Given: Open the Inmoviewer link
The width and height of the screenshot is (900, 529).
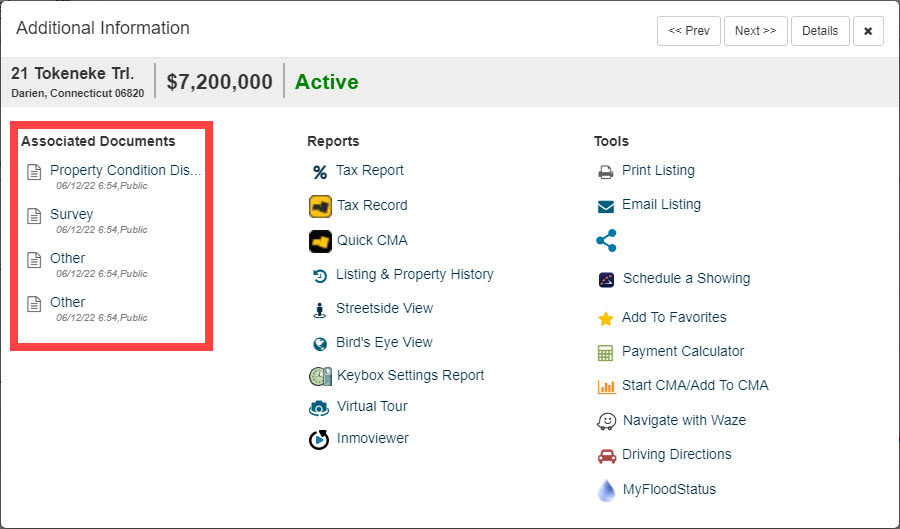Looking at the screenshot, I should pyautogui.click(x=373, y=438).
